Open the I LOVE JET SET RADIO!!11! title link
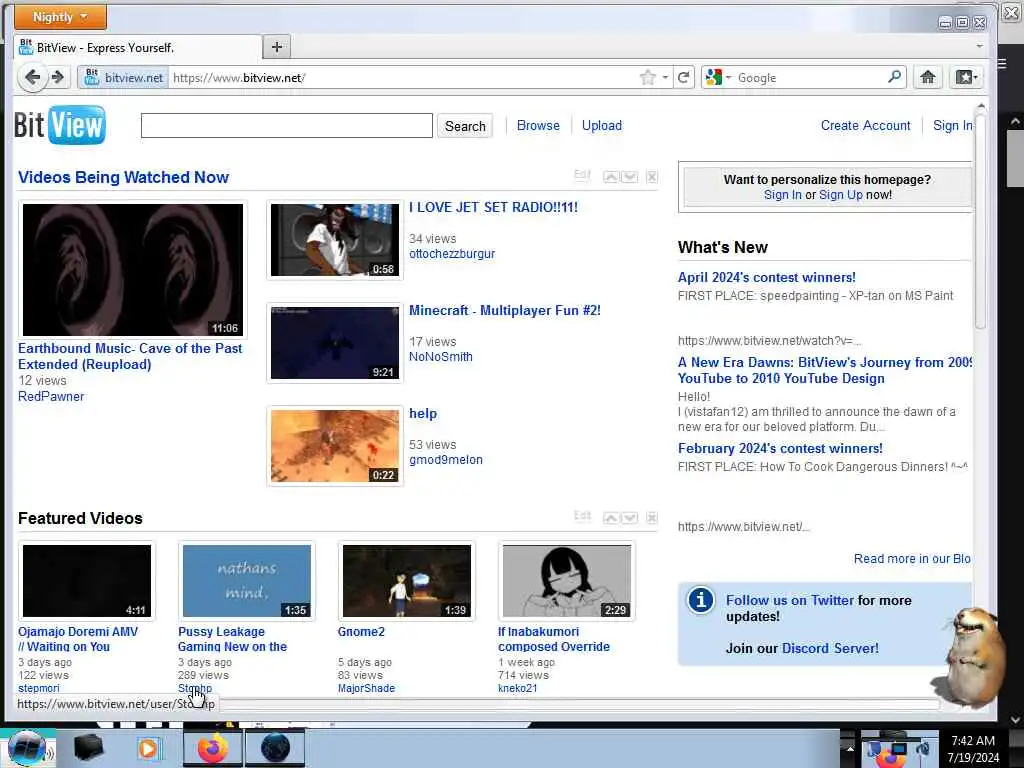This screenshot has height=768, width=1024. pos(493,207)
